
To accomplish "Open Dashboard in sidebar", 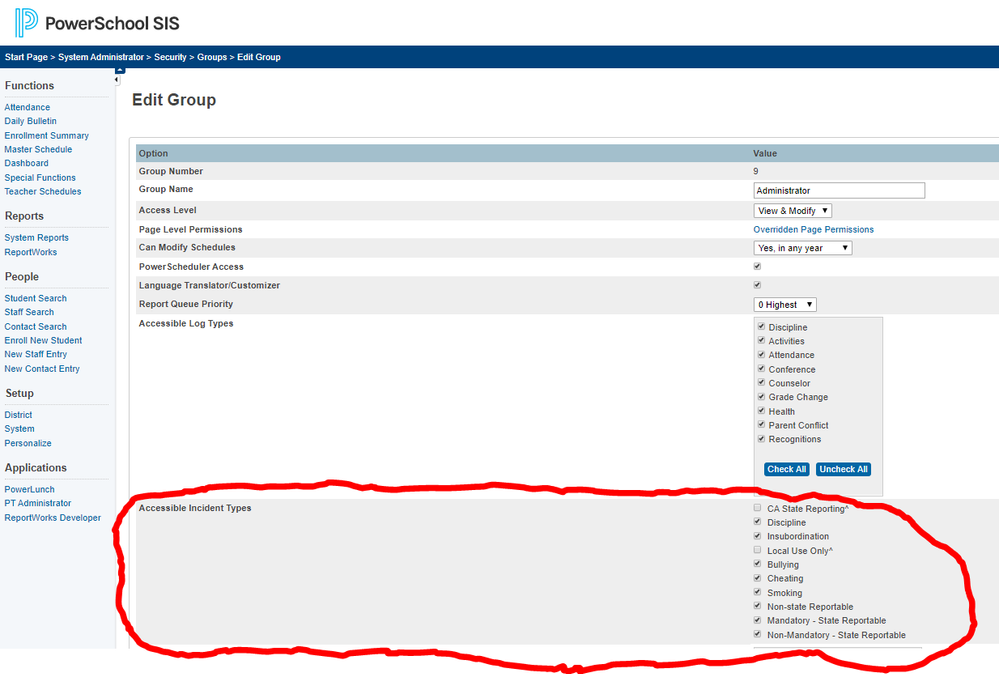I will 26,163.
